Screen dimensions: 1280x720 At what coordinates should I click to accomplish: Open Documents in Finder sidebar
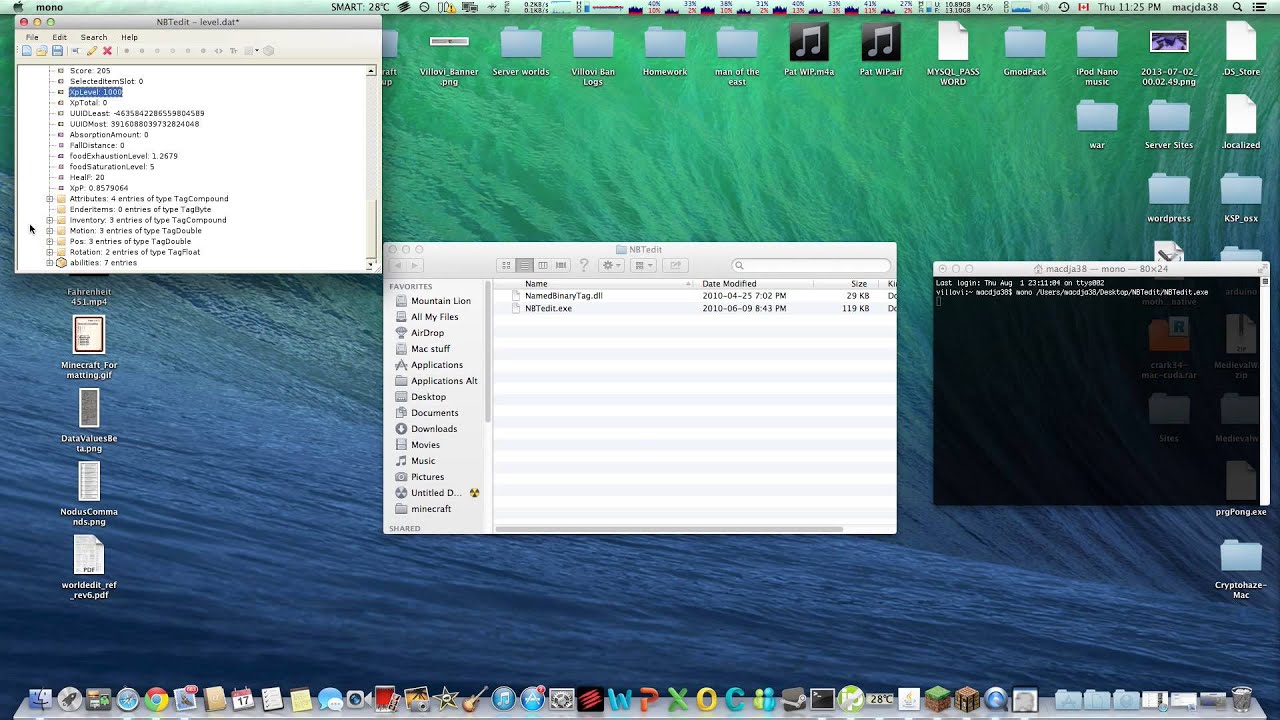tap(434, 413)
